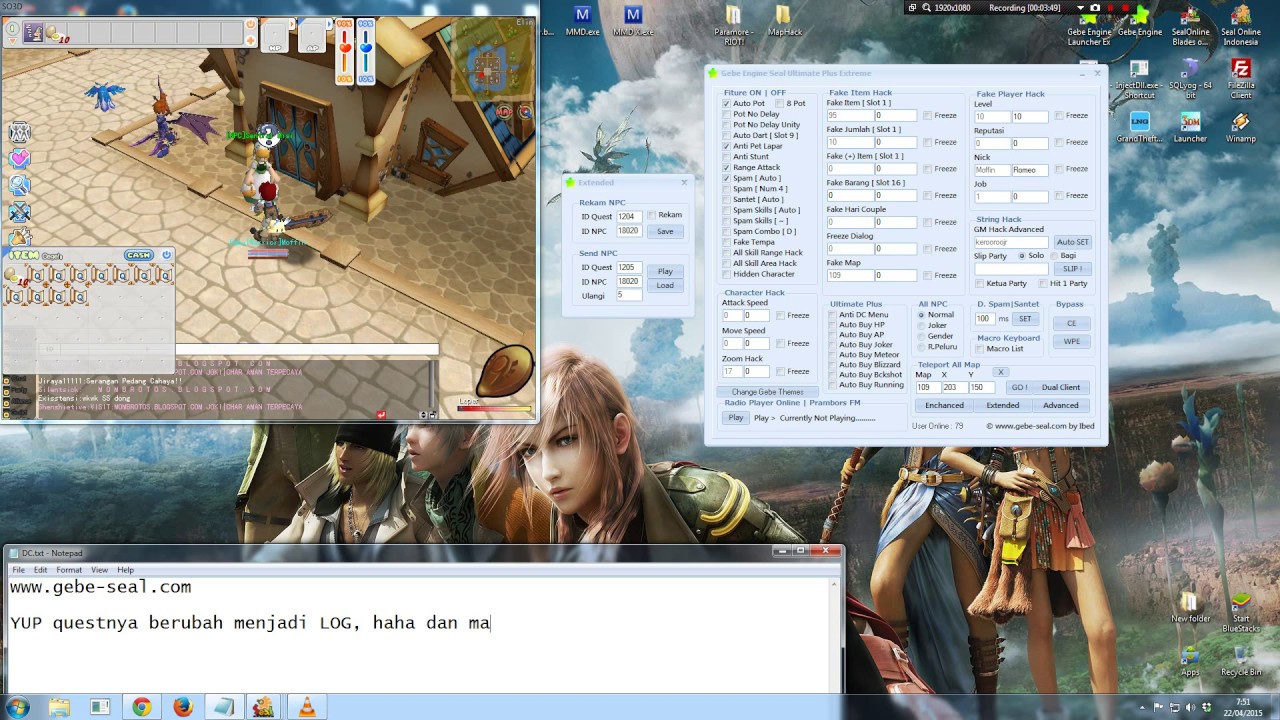This screenshot has height=720, width=1280.
Task: Open the Windows Start menu
Action: (17, 707)
